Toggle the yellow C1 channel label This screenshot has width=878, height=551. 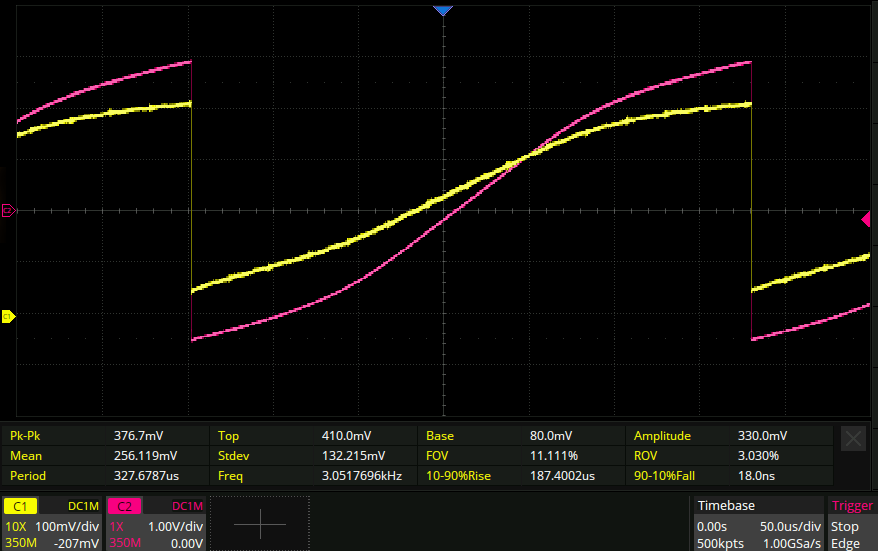(21, 507)
